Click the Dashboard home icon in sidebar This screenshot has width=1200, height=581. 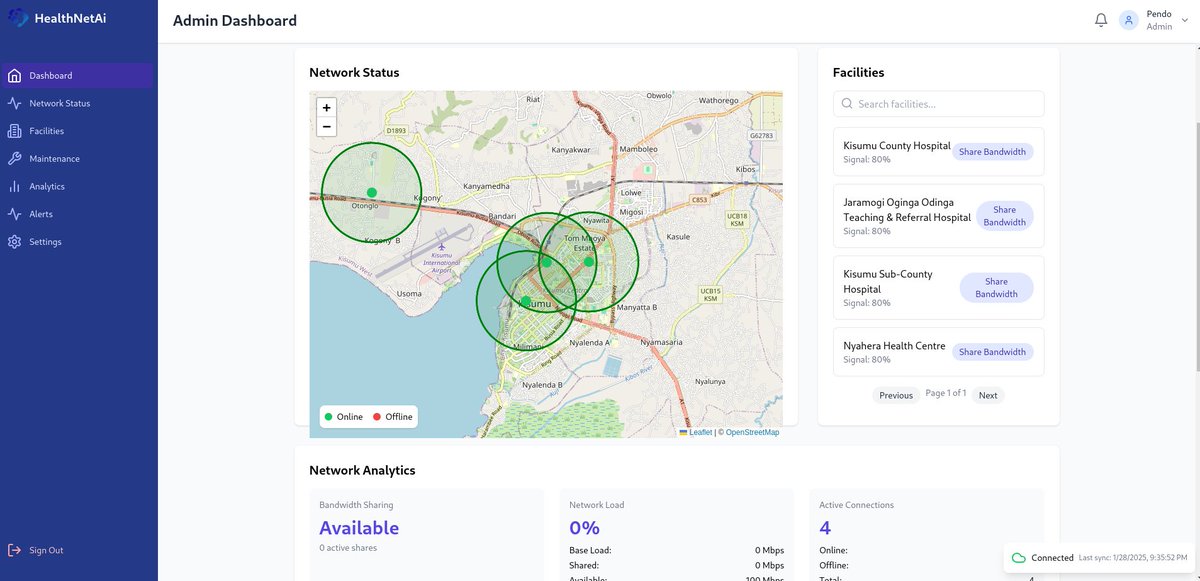tap(14, 76)
